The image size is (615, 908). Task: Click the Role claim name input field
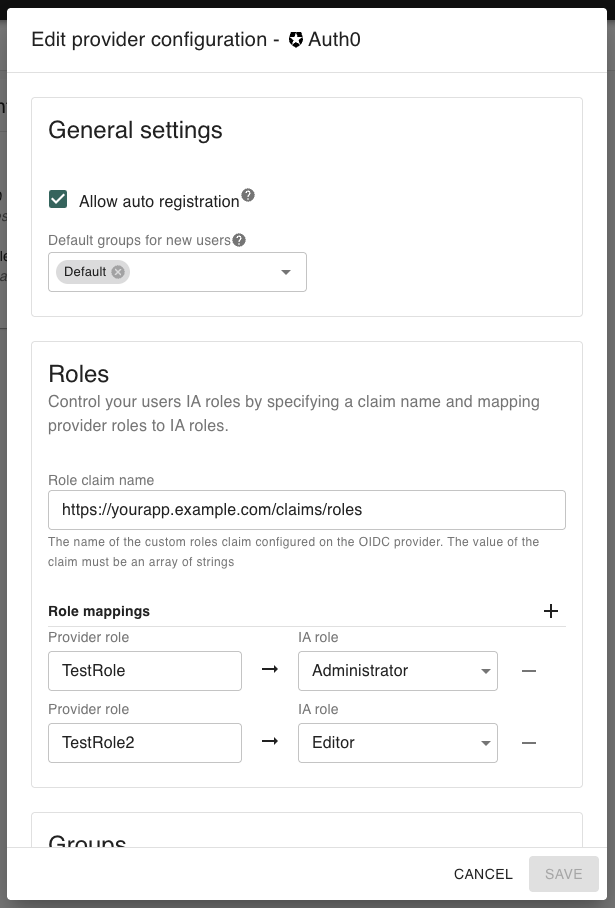pyautogui.click(x=306, y=510)
